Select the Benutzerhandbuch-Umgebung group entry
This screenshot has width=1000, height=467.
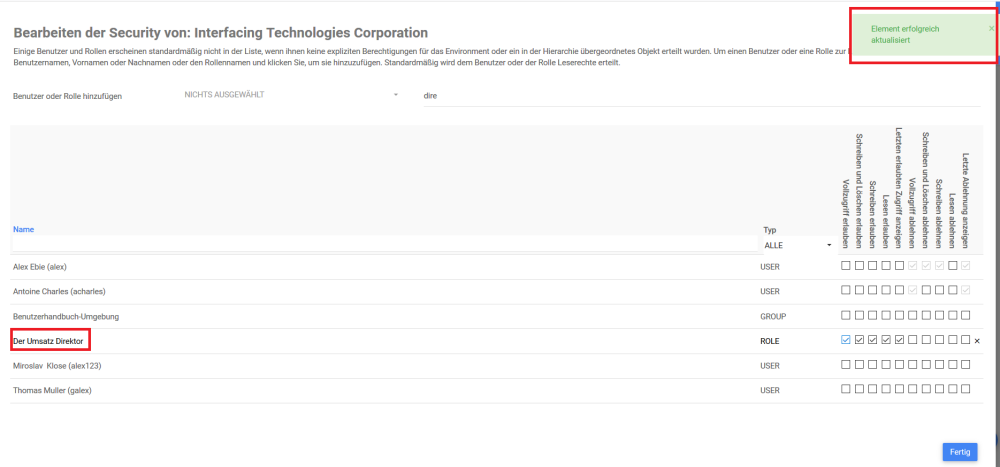pyautogui.click(x=66, y=316)
